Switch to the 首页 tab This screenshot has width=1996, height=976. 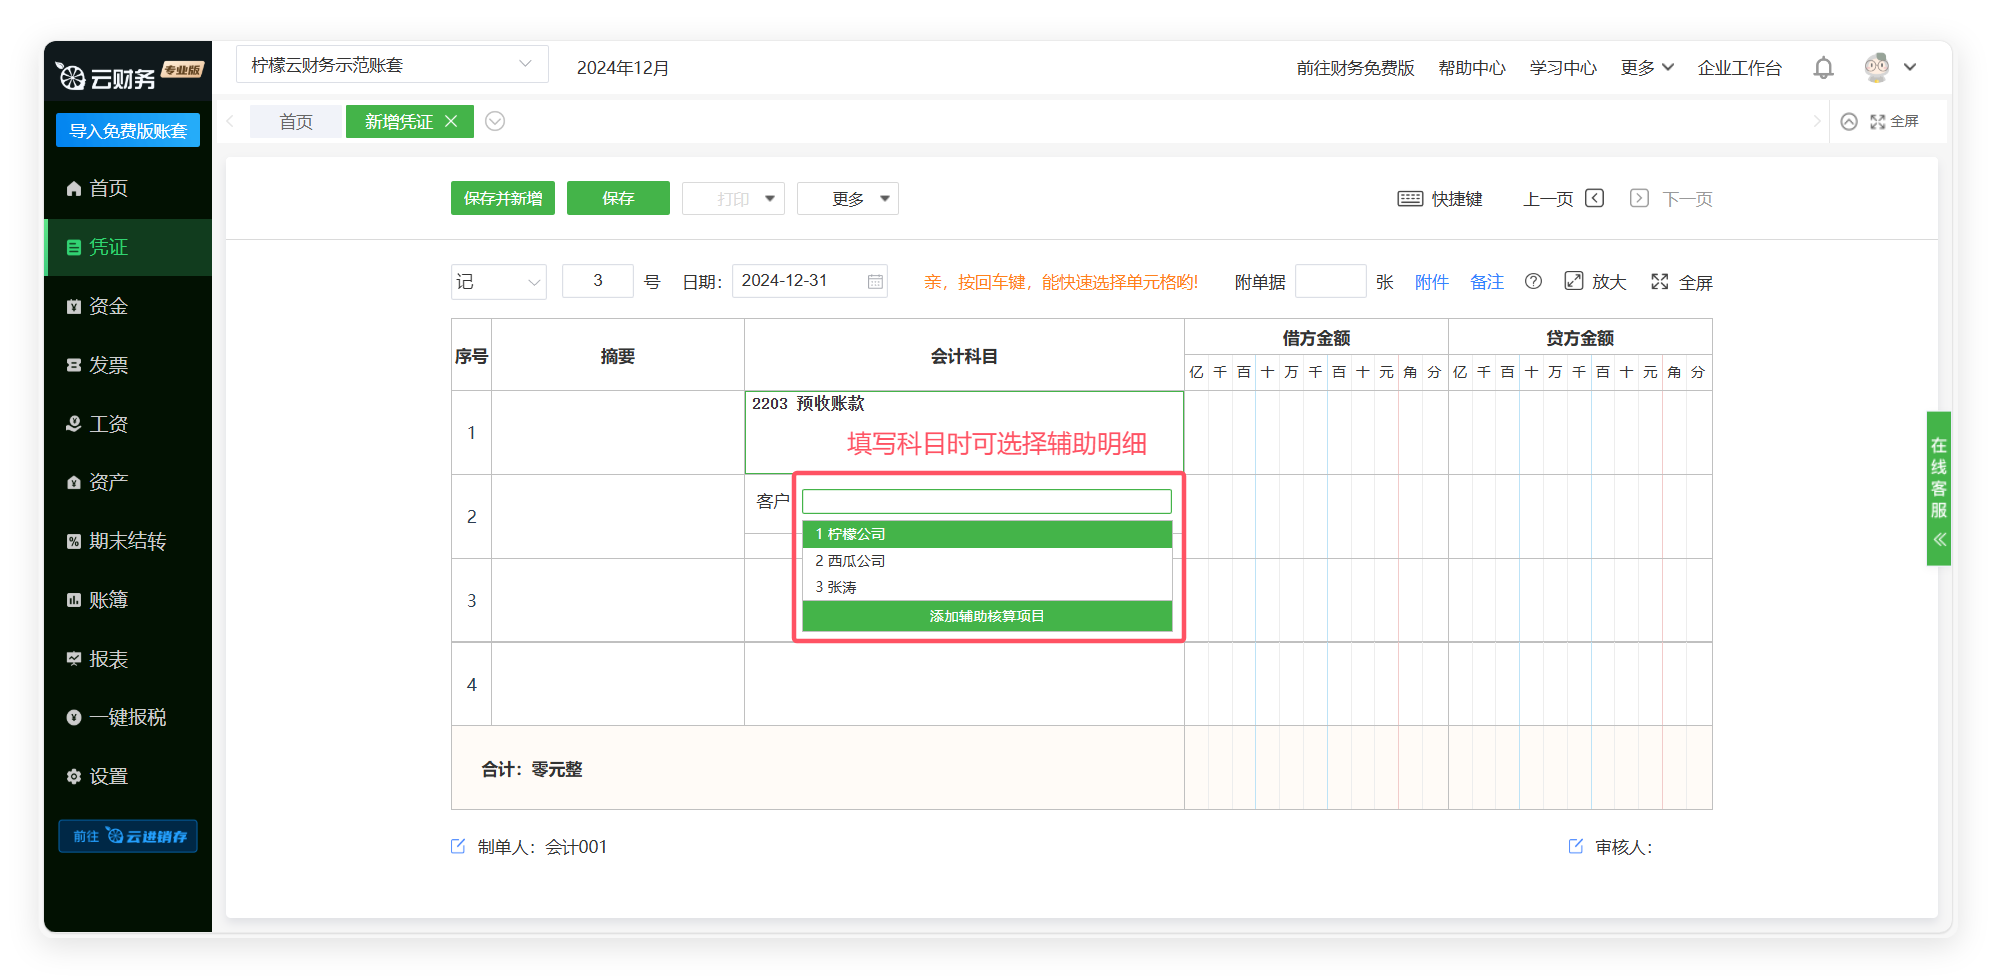[296, 121]
